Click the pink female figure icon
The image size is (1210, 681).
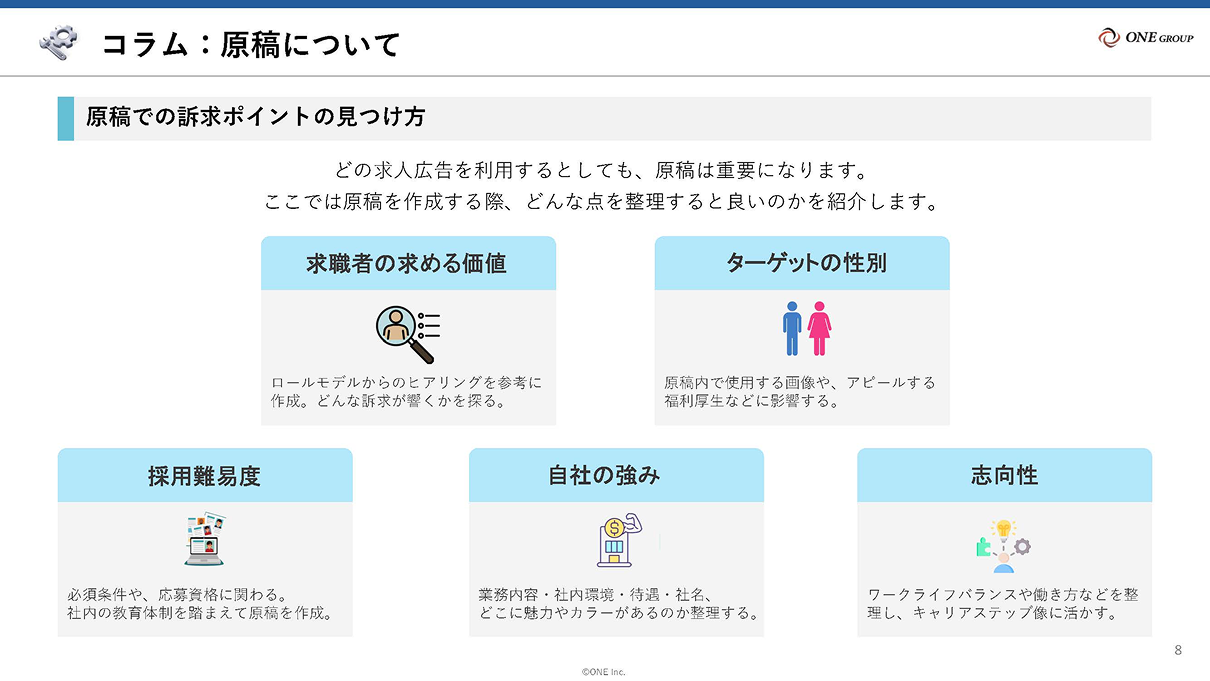[x=820, y=329]
